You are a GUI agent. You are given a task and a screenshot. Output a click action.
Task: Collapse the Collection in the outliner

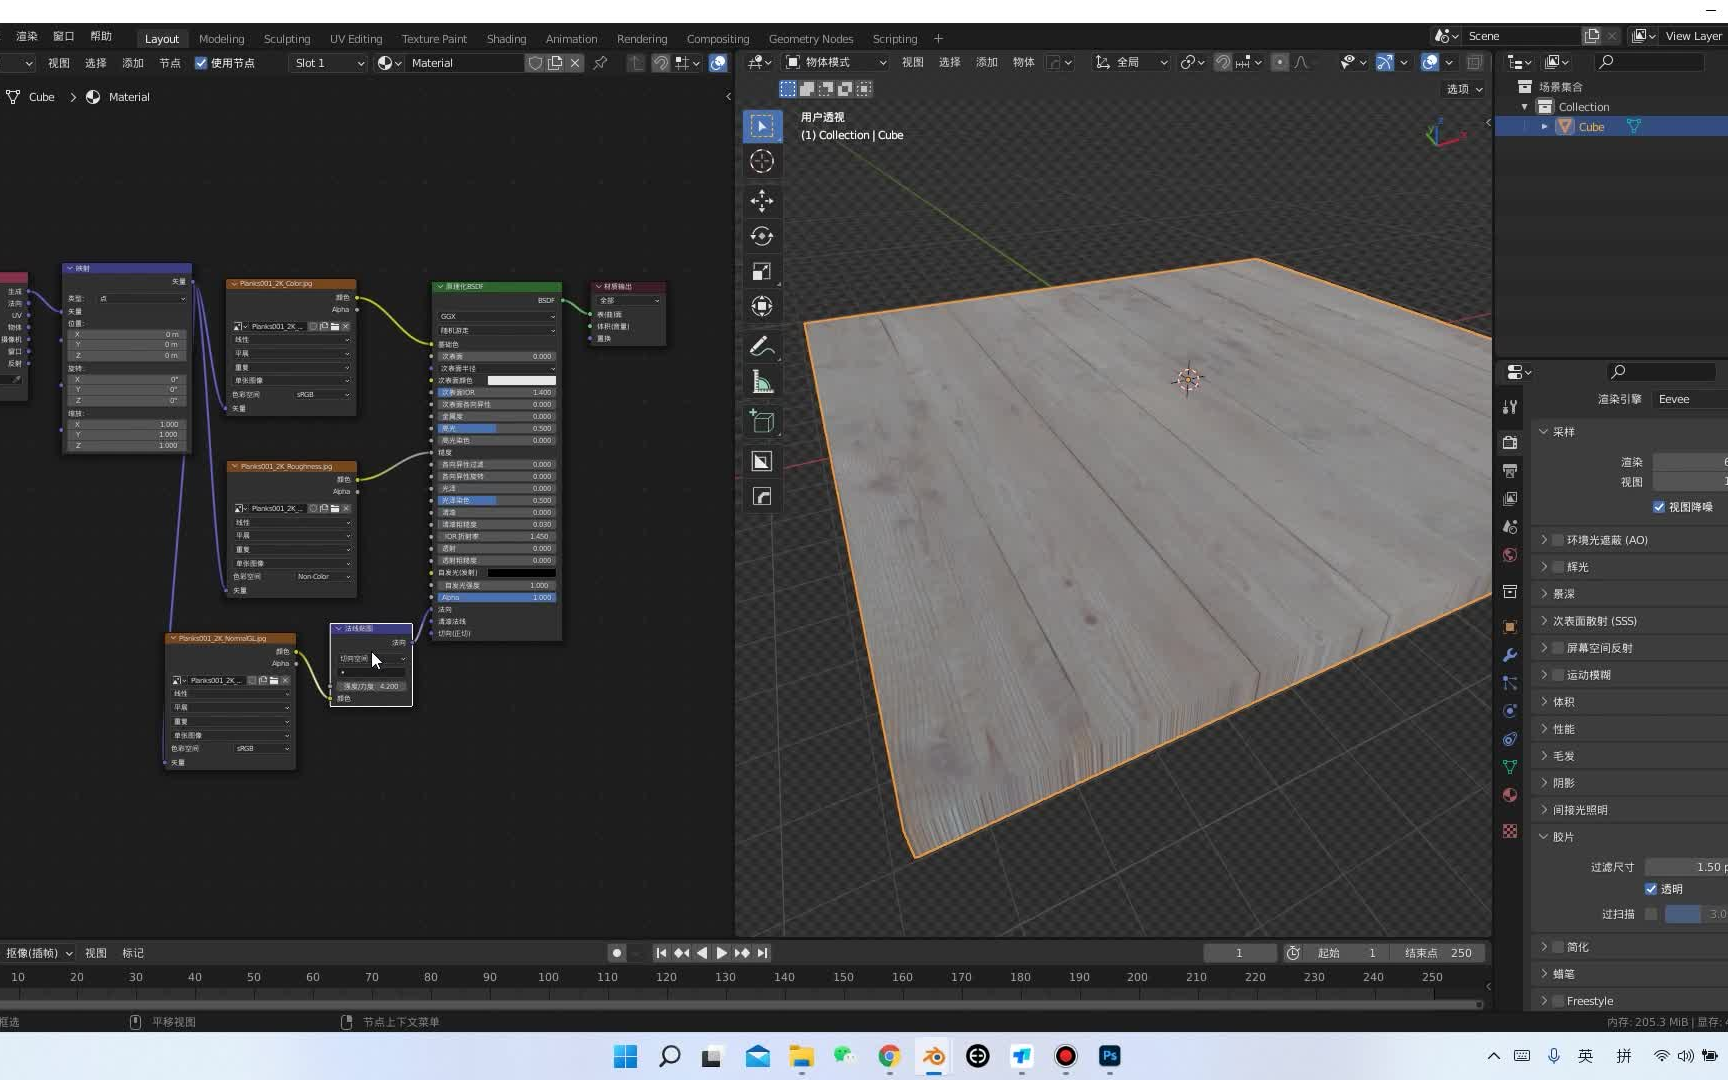click(1525, 106)
